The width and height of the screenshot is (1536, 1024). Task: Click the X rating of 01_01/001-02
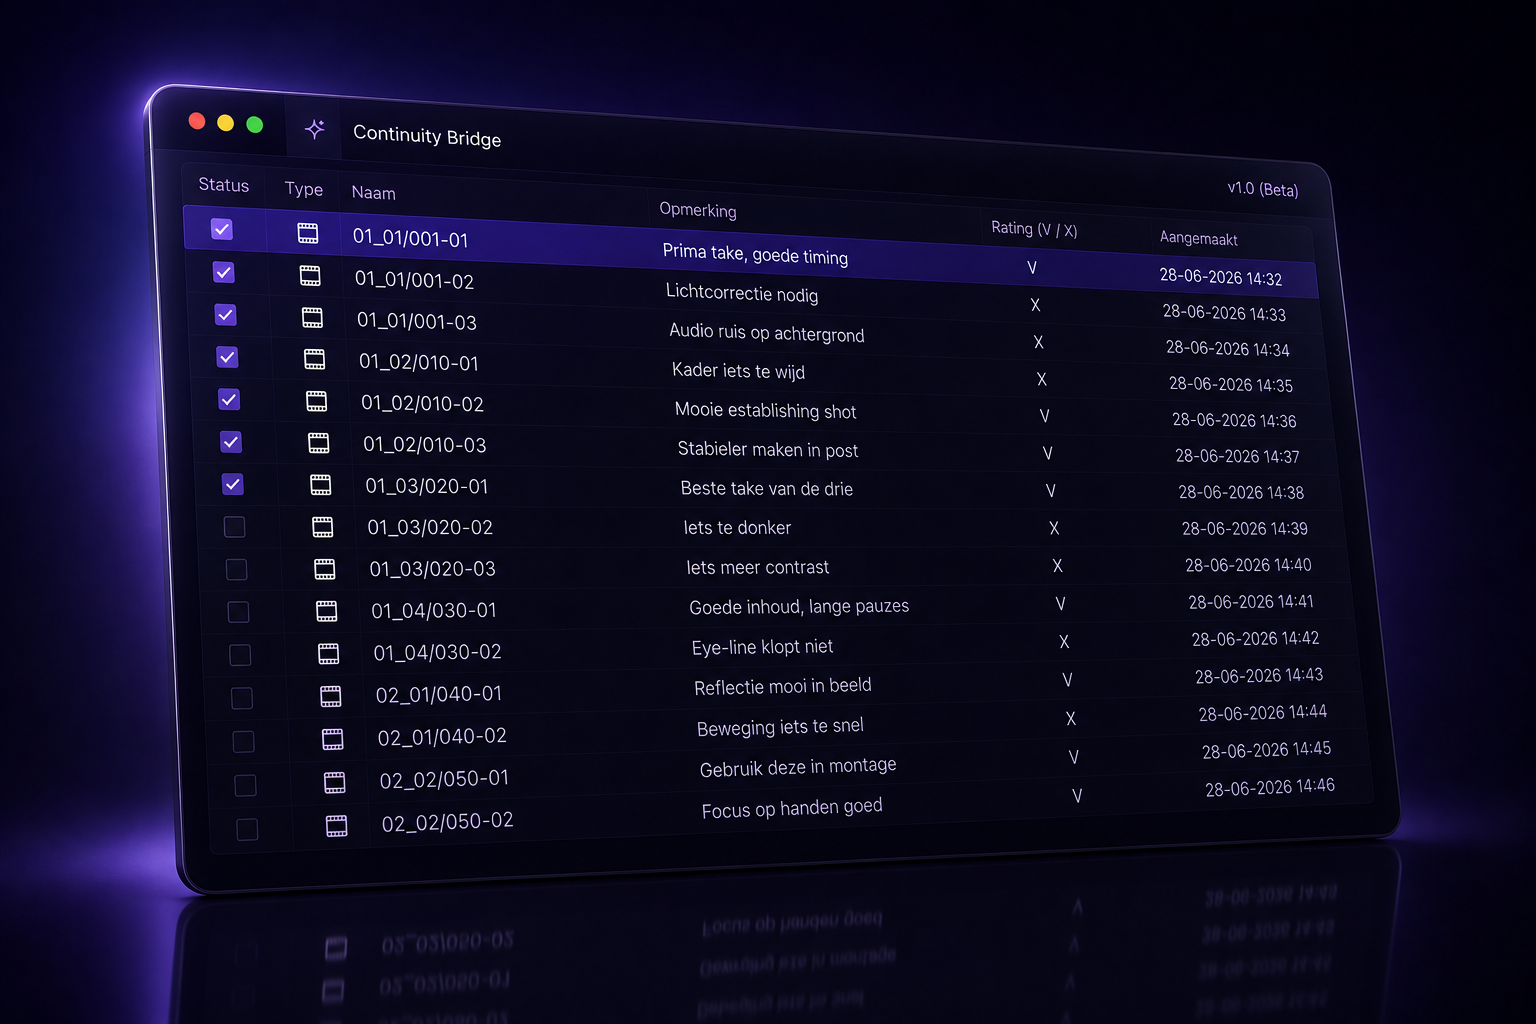1035,305
